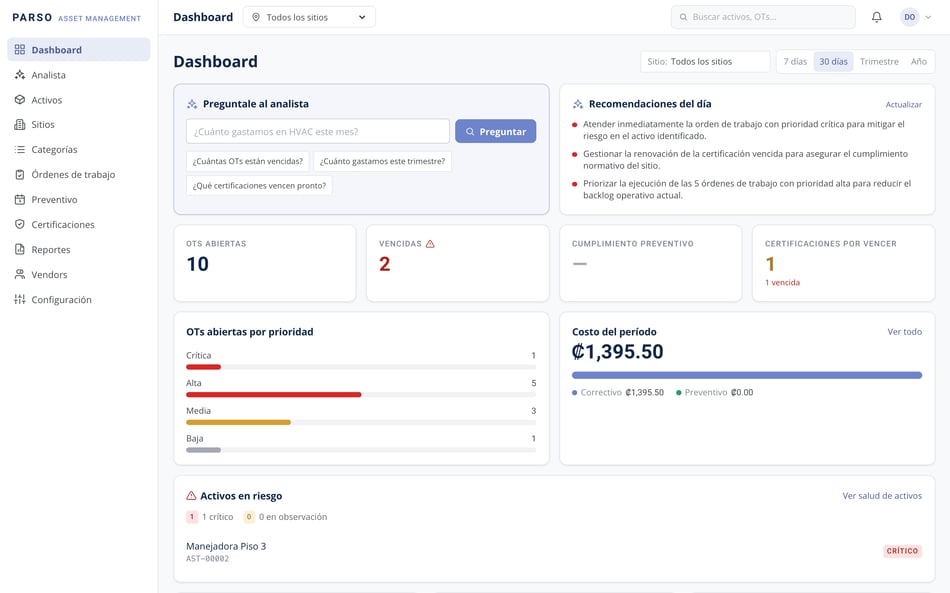Select the 7 días period tab
This screenshot has height=593, width=950.
[x=795, y=61]
